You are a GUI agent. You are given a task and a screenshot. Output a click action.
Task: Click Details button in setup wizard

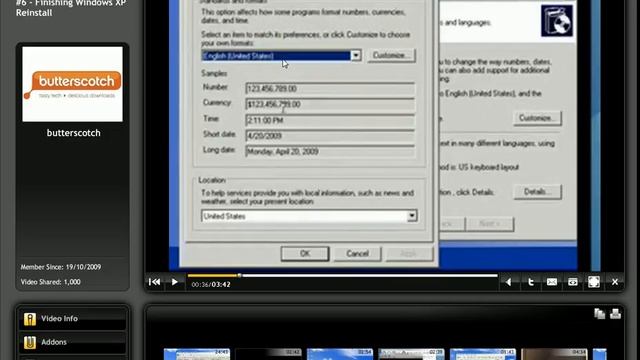click(x=537, y=192)
